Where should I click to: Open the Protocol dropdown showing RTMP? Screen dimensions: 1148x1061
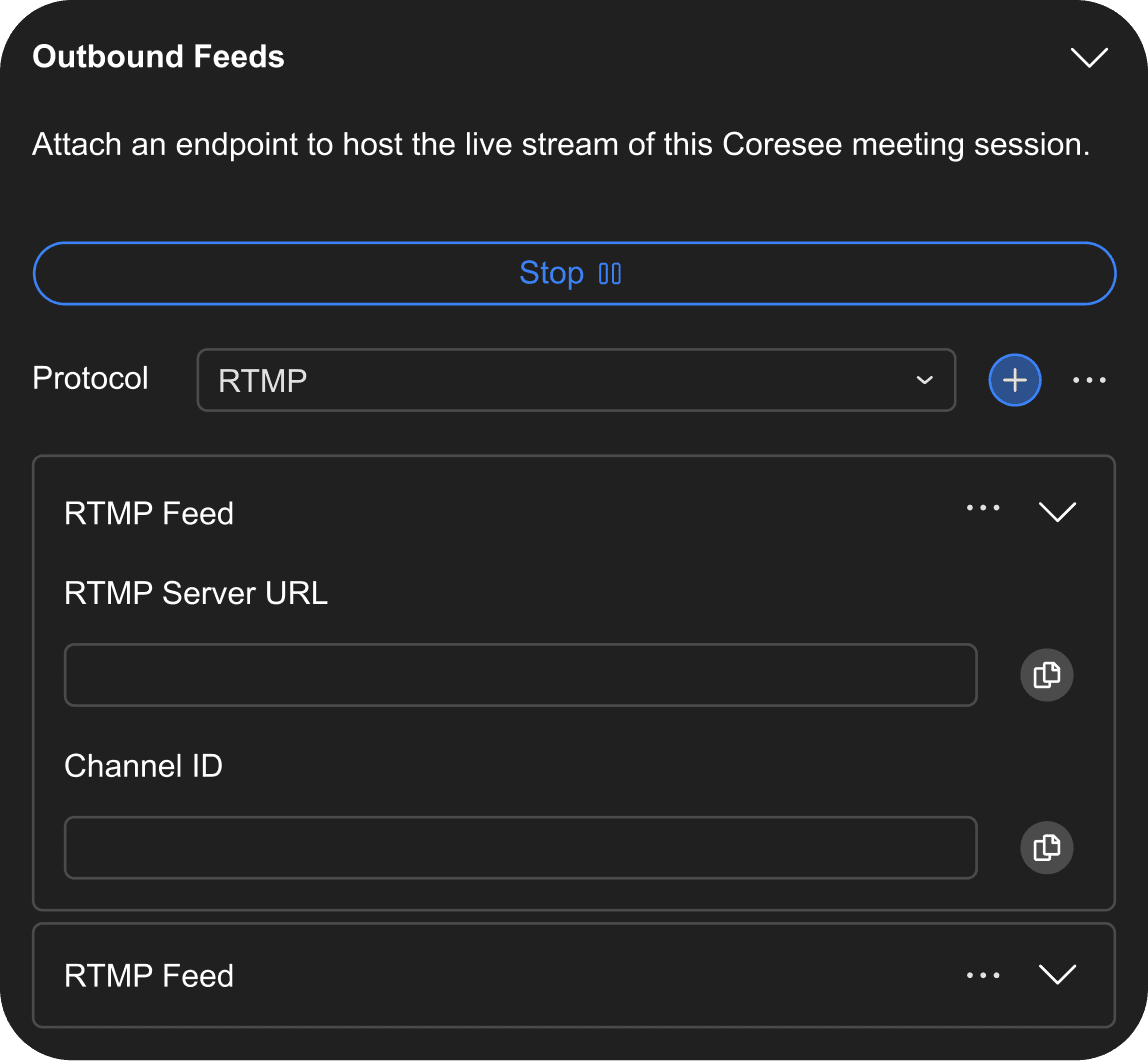click(575, 380)
